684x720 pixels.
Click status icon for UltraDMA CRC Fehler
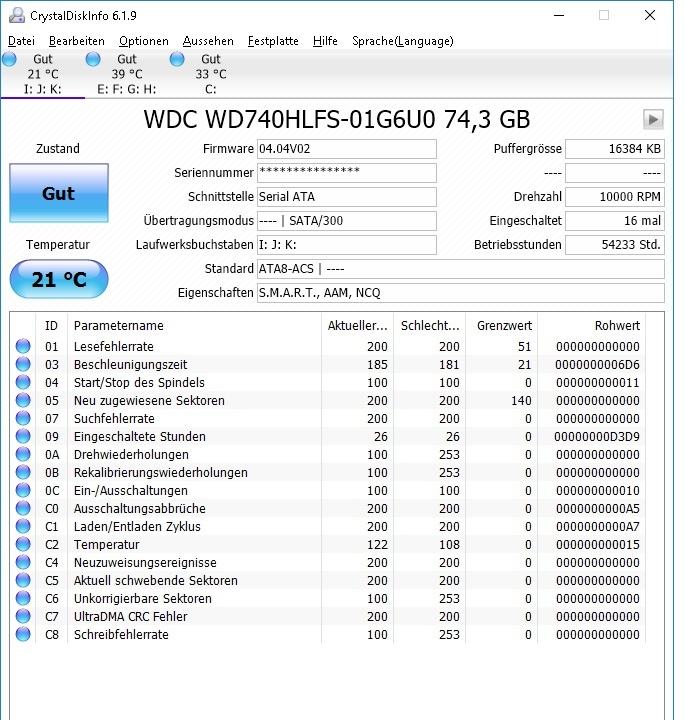23,616
